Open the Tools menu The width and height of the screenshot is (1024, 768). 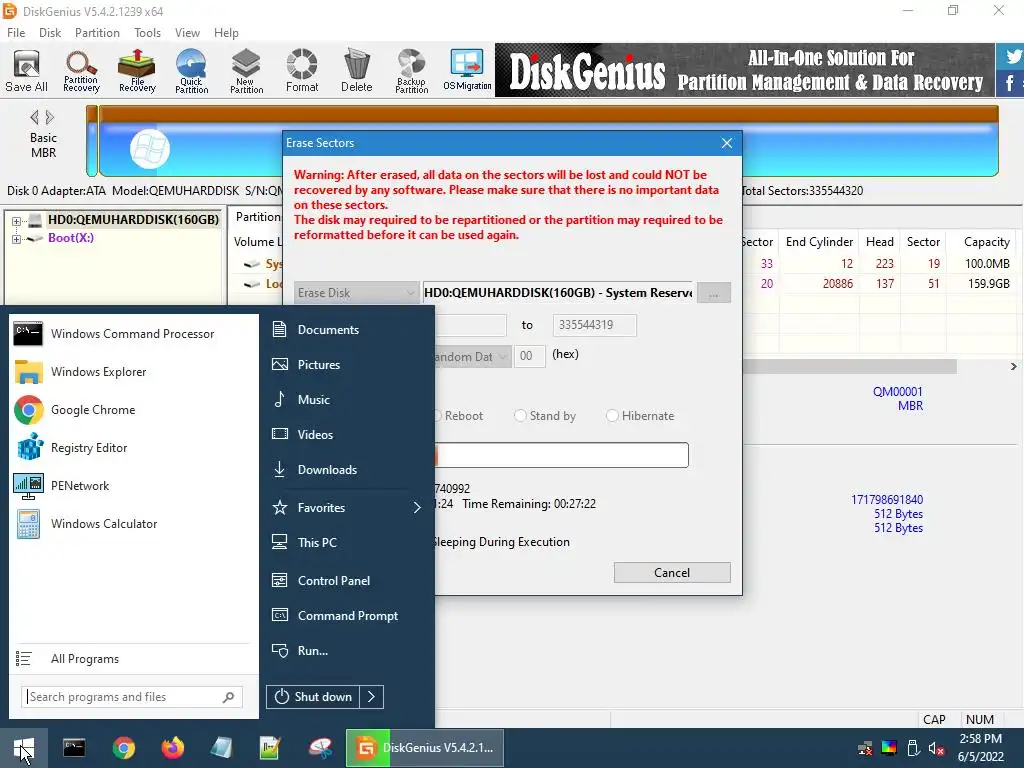(x=147, y=33)
